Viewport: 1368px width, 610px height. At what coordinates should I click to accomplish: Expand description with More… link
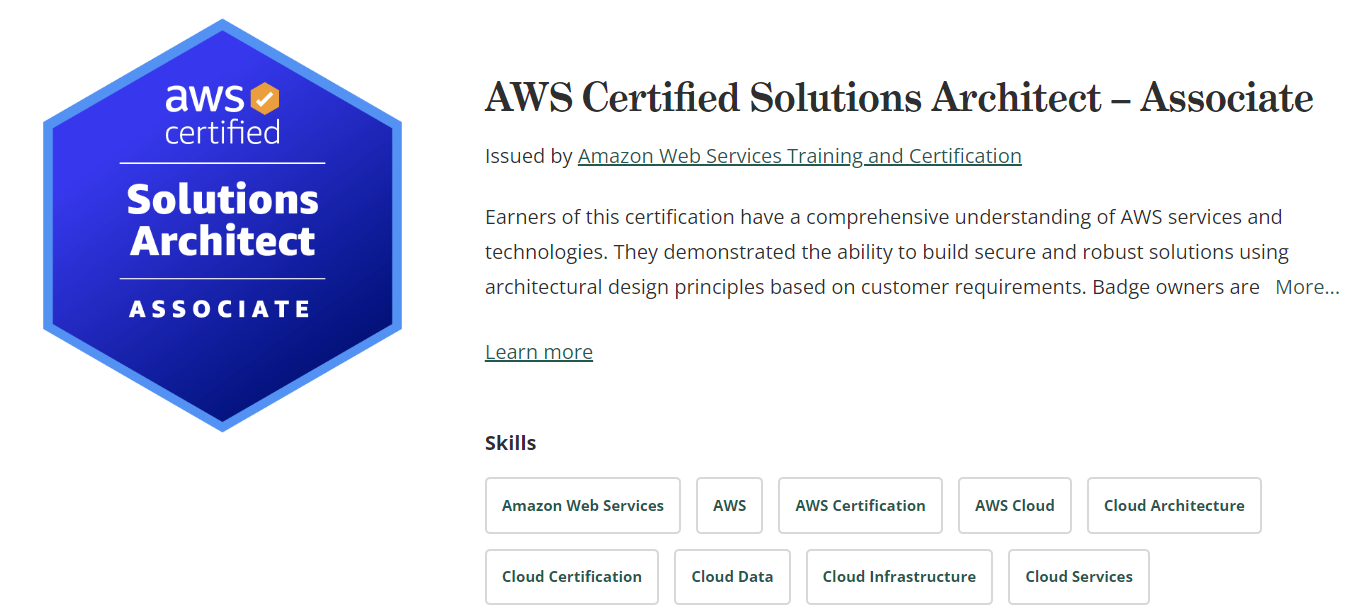1307,287
